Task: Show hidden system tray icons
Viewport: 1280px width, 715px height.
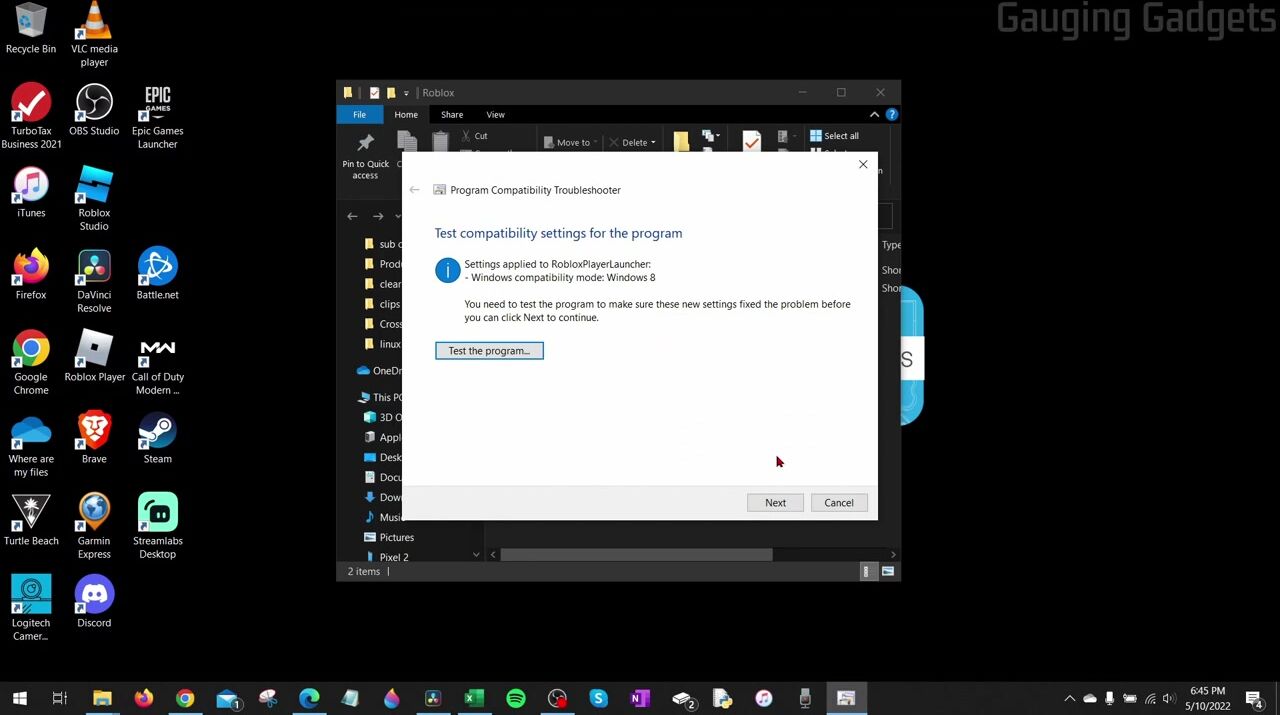Action: (x=1069, y=698)
